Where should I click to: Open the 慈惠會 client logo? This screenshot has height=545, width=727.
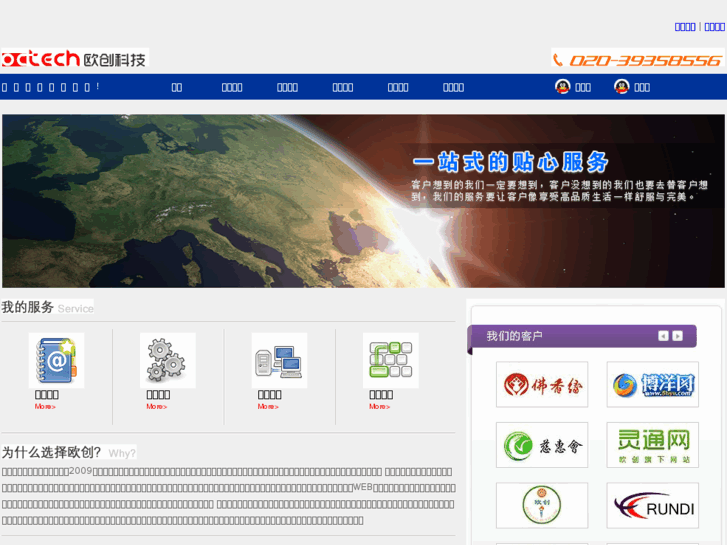pyautogui.click(x=542, y=445)
